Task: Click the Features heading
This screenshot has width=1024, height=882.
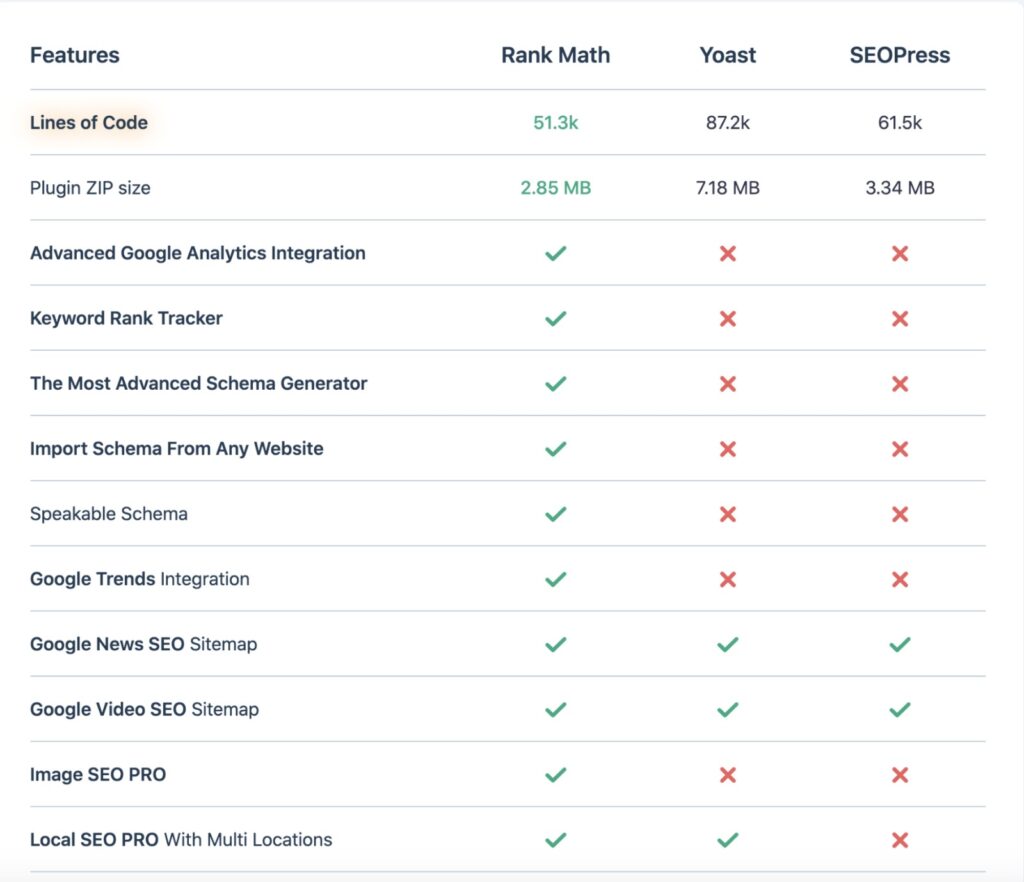Action: pos(74,55)
